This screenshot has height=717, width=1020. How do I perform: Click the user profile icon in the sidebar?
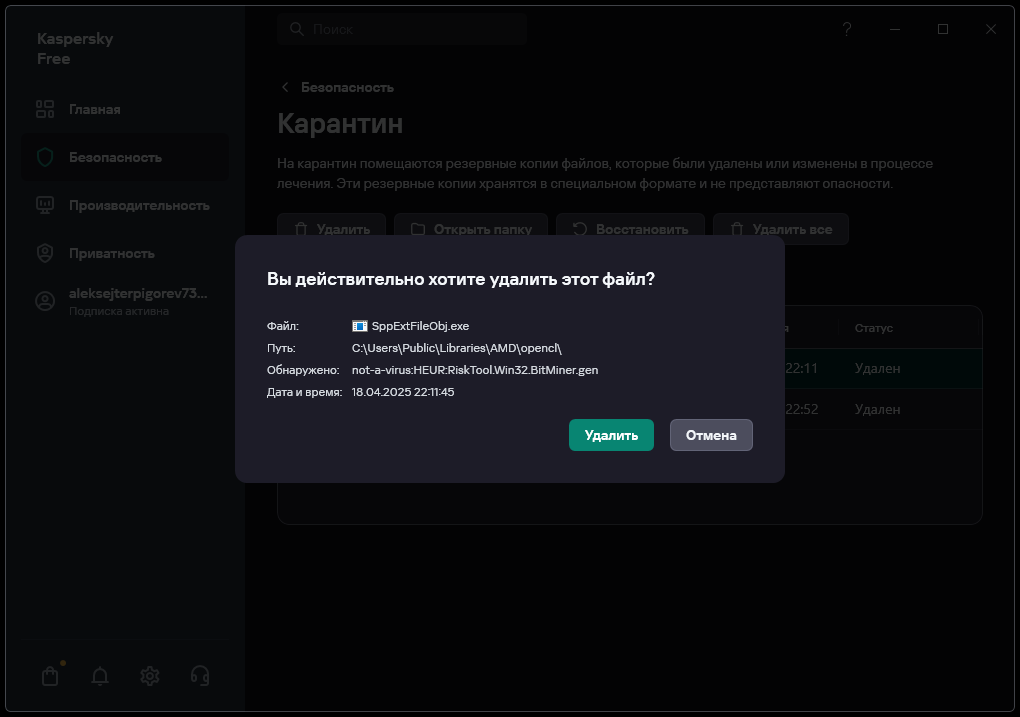point(45,301)
